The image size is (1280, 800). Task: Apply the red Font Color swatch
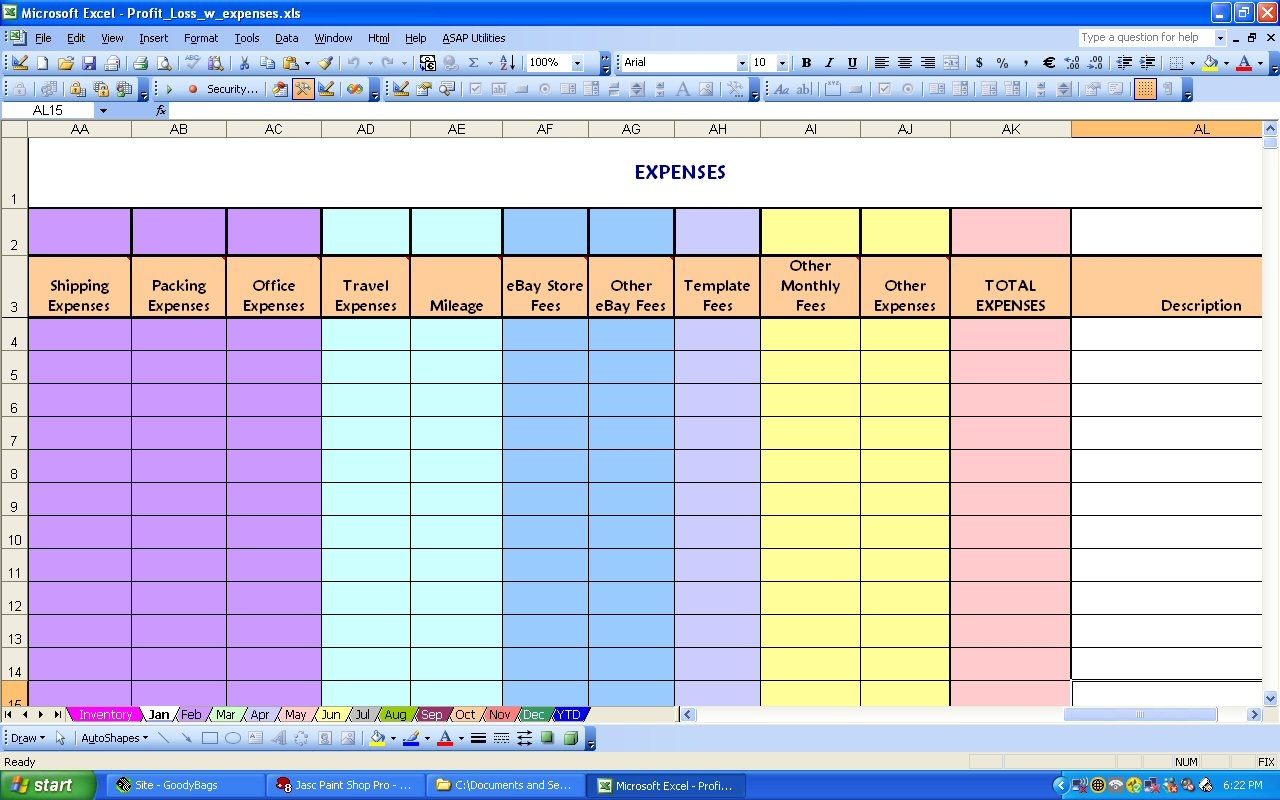point(1243,62)
